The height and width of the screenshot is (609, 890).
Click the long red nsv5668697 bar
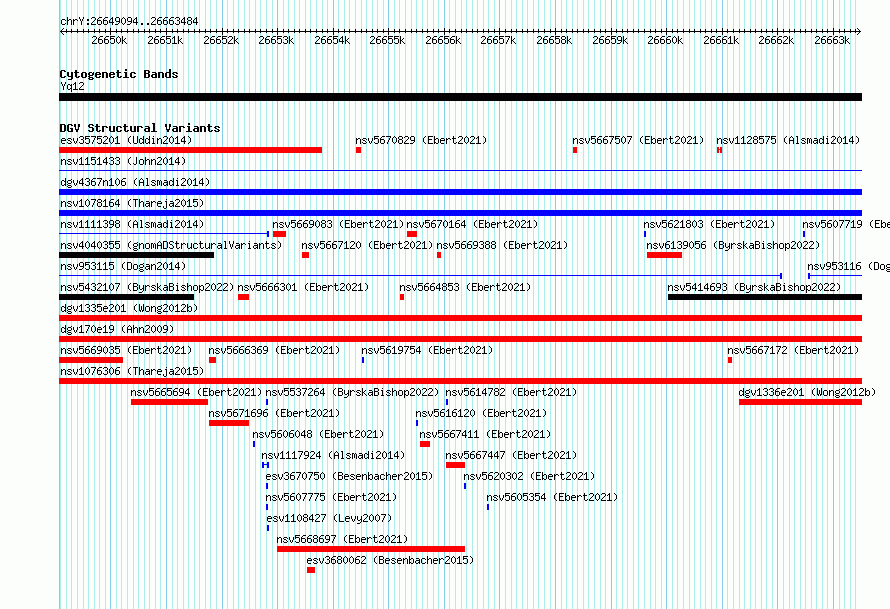tap(371, 549)
